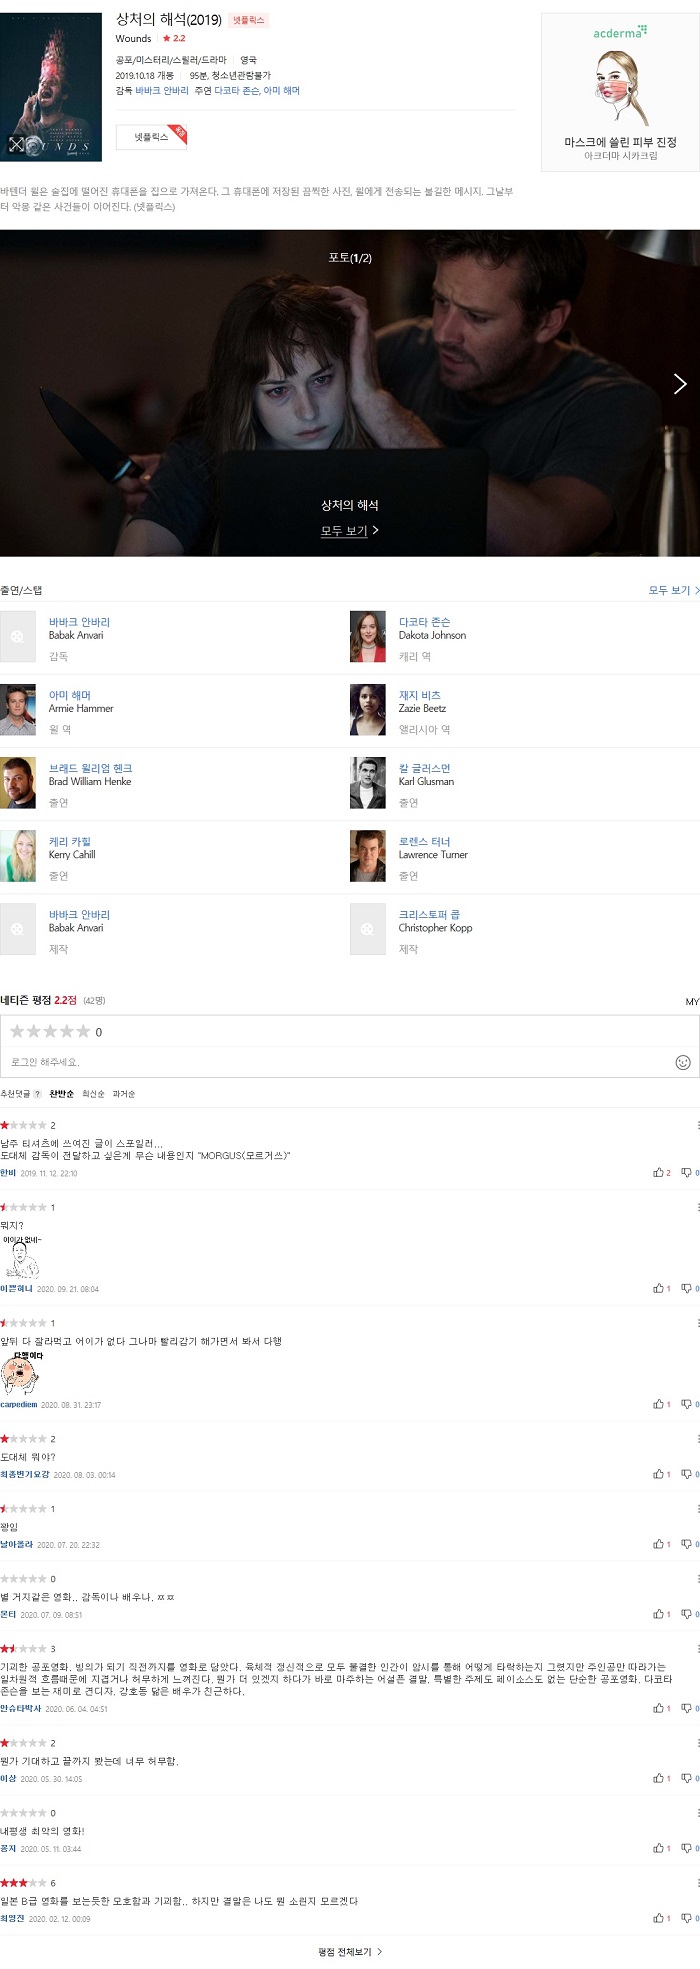Open the 추천댓글 sorting tab

[x=15, y=1094]
